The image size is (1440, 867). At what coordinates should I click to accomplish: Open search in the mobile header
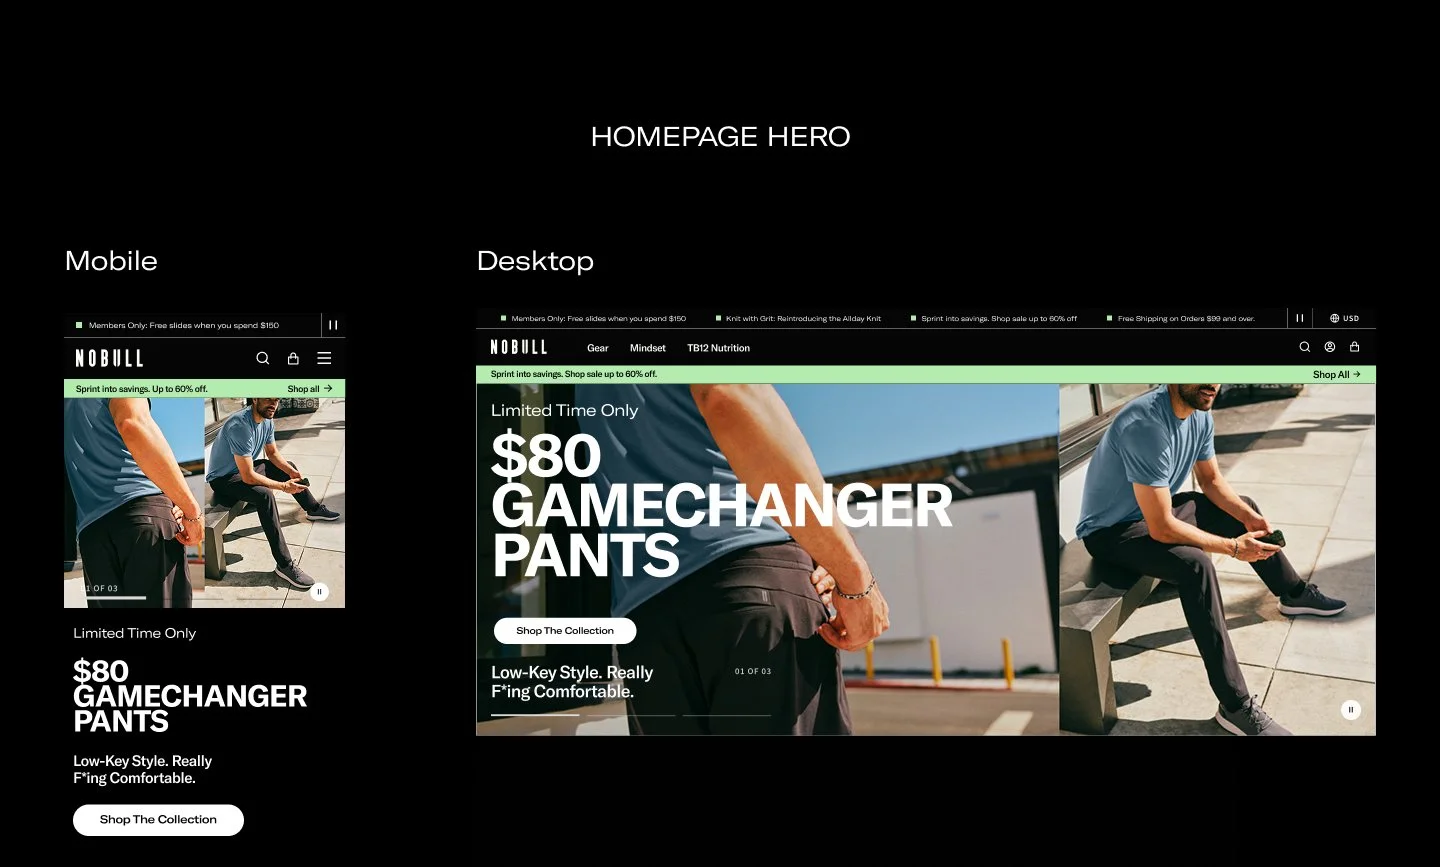pyautogui.click(x=263, y=358)
